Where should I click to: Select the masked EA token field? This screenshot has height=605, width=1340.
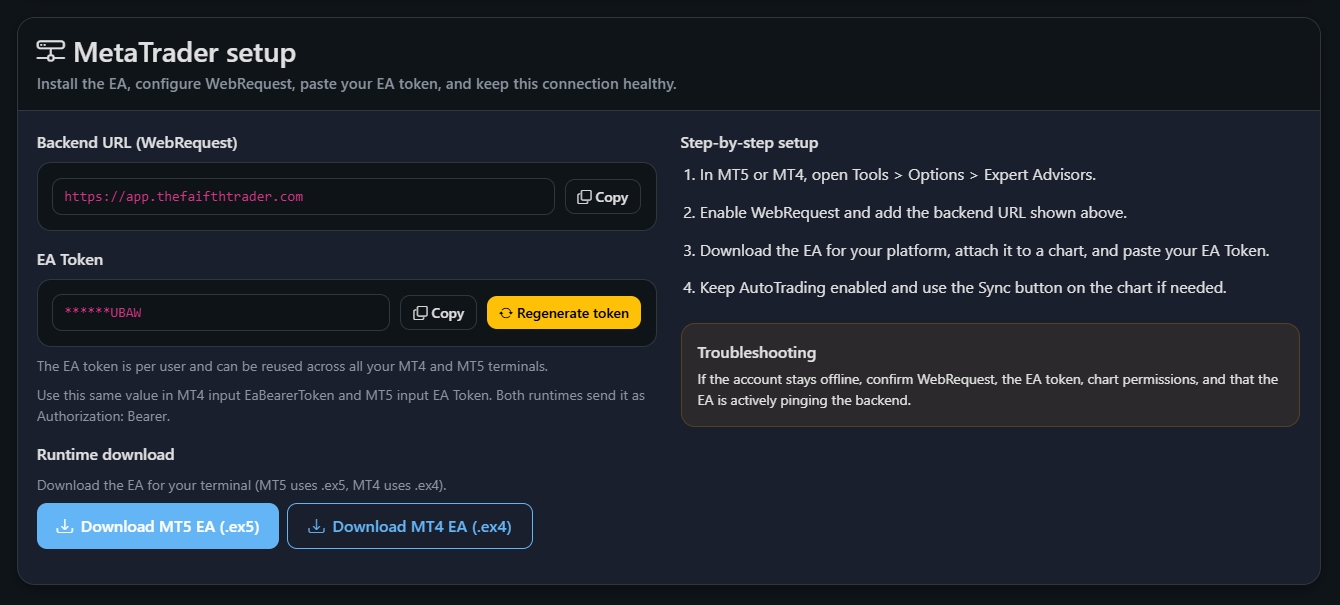(221, 313)
